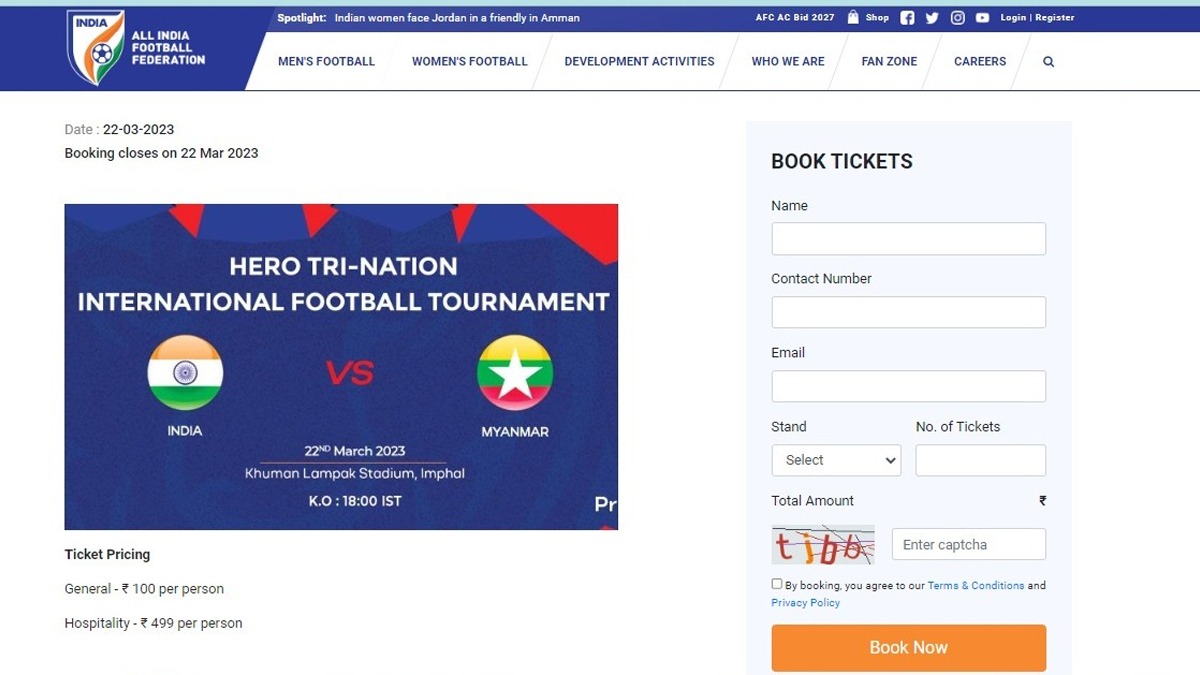1200x675 pixels.
Task: Click the All India Football Federation logo
Action: tap(135, 47)
